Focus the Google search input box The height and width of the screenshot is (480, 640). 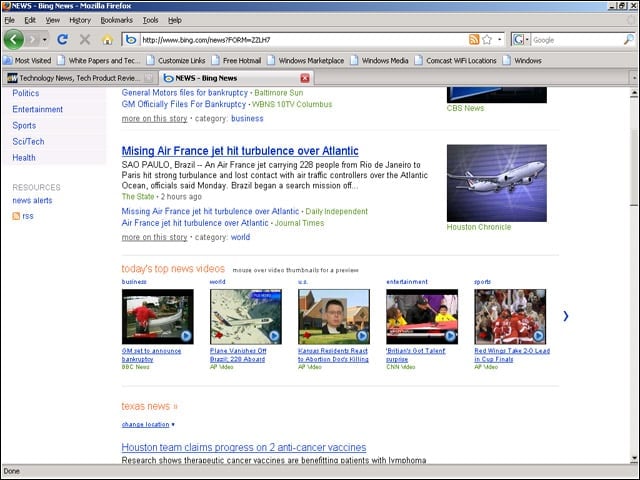click(x=577, y=40)
